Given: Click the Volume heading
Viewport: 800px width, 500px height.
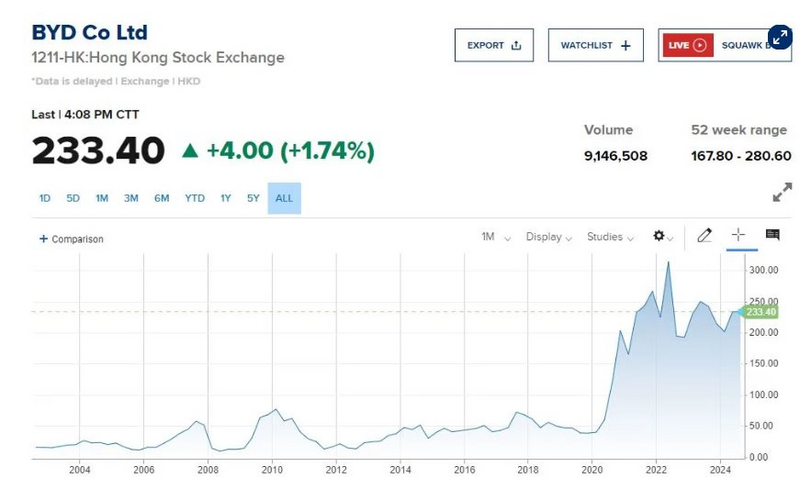Looking at the screenshot, I should 609,130.
